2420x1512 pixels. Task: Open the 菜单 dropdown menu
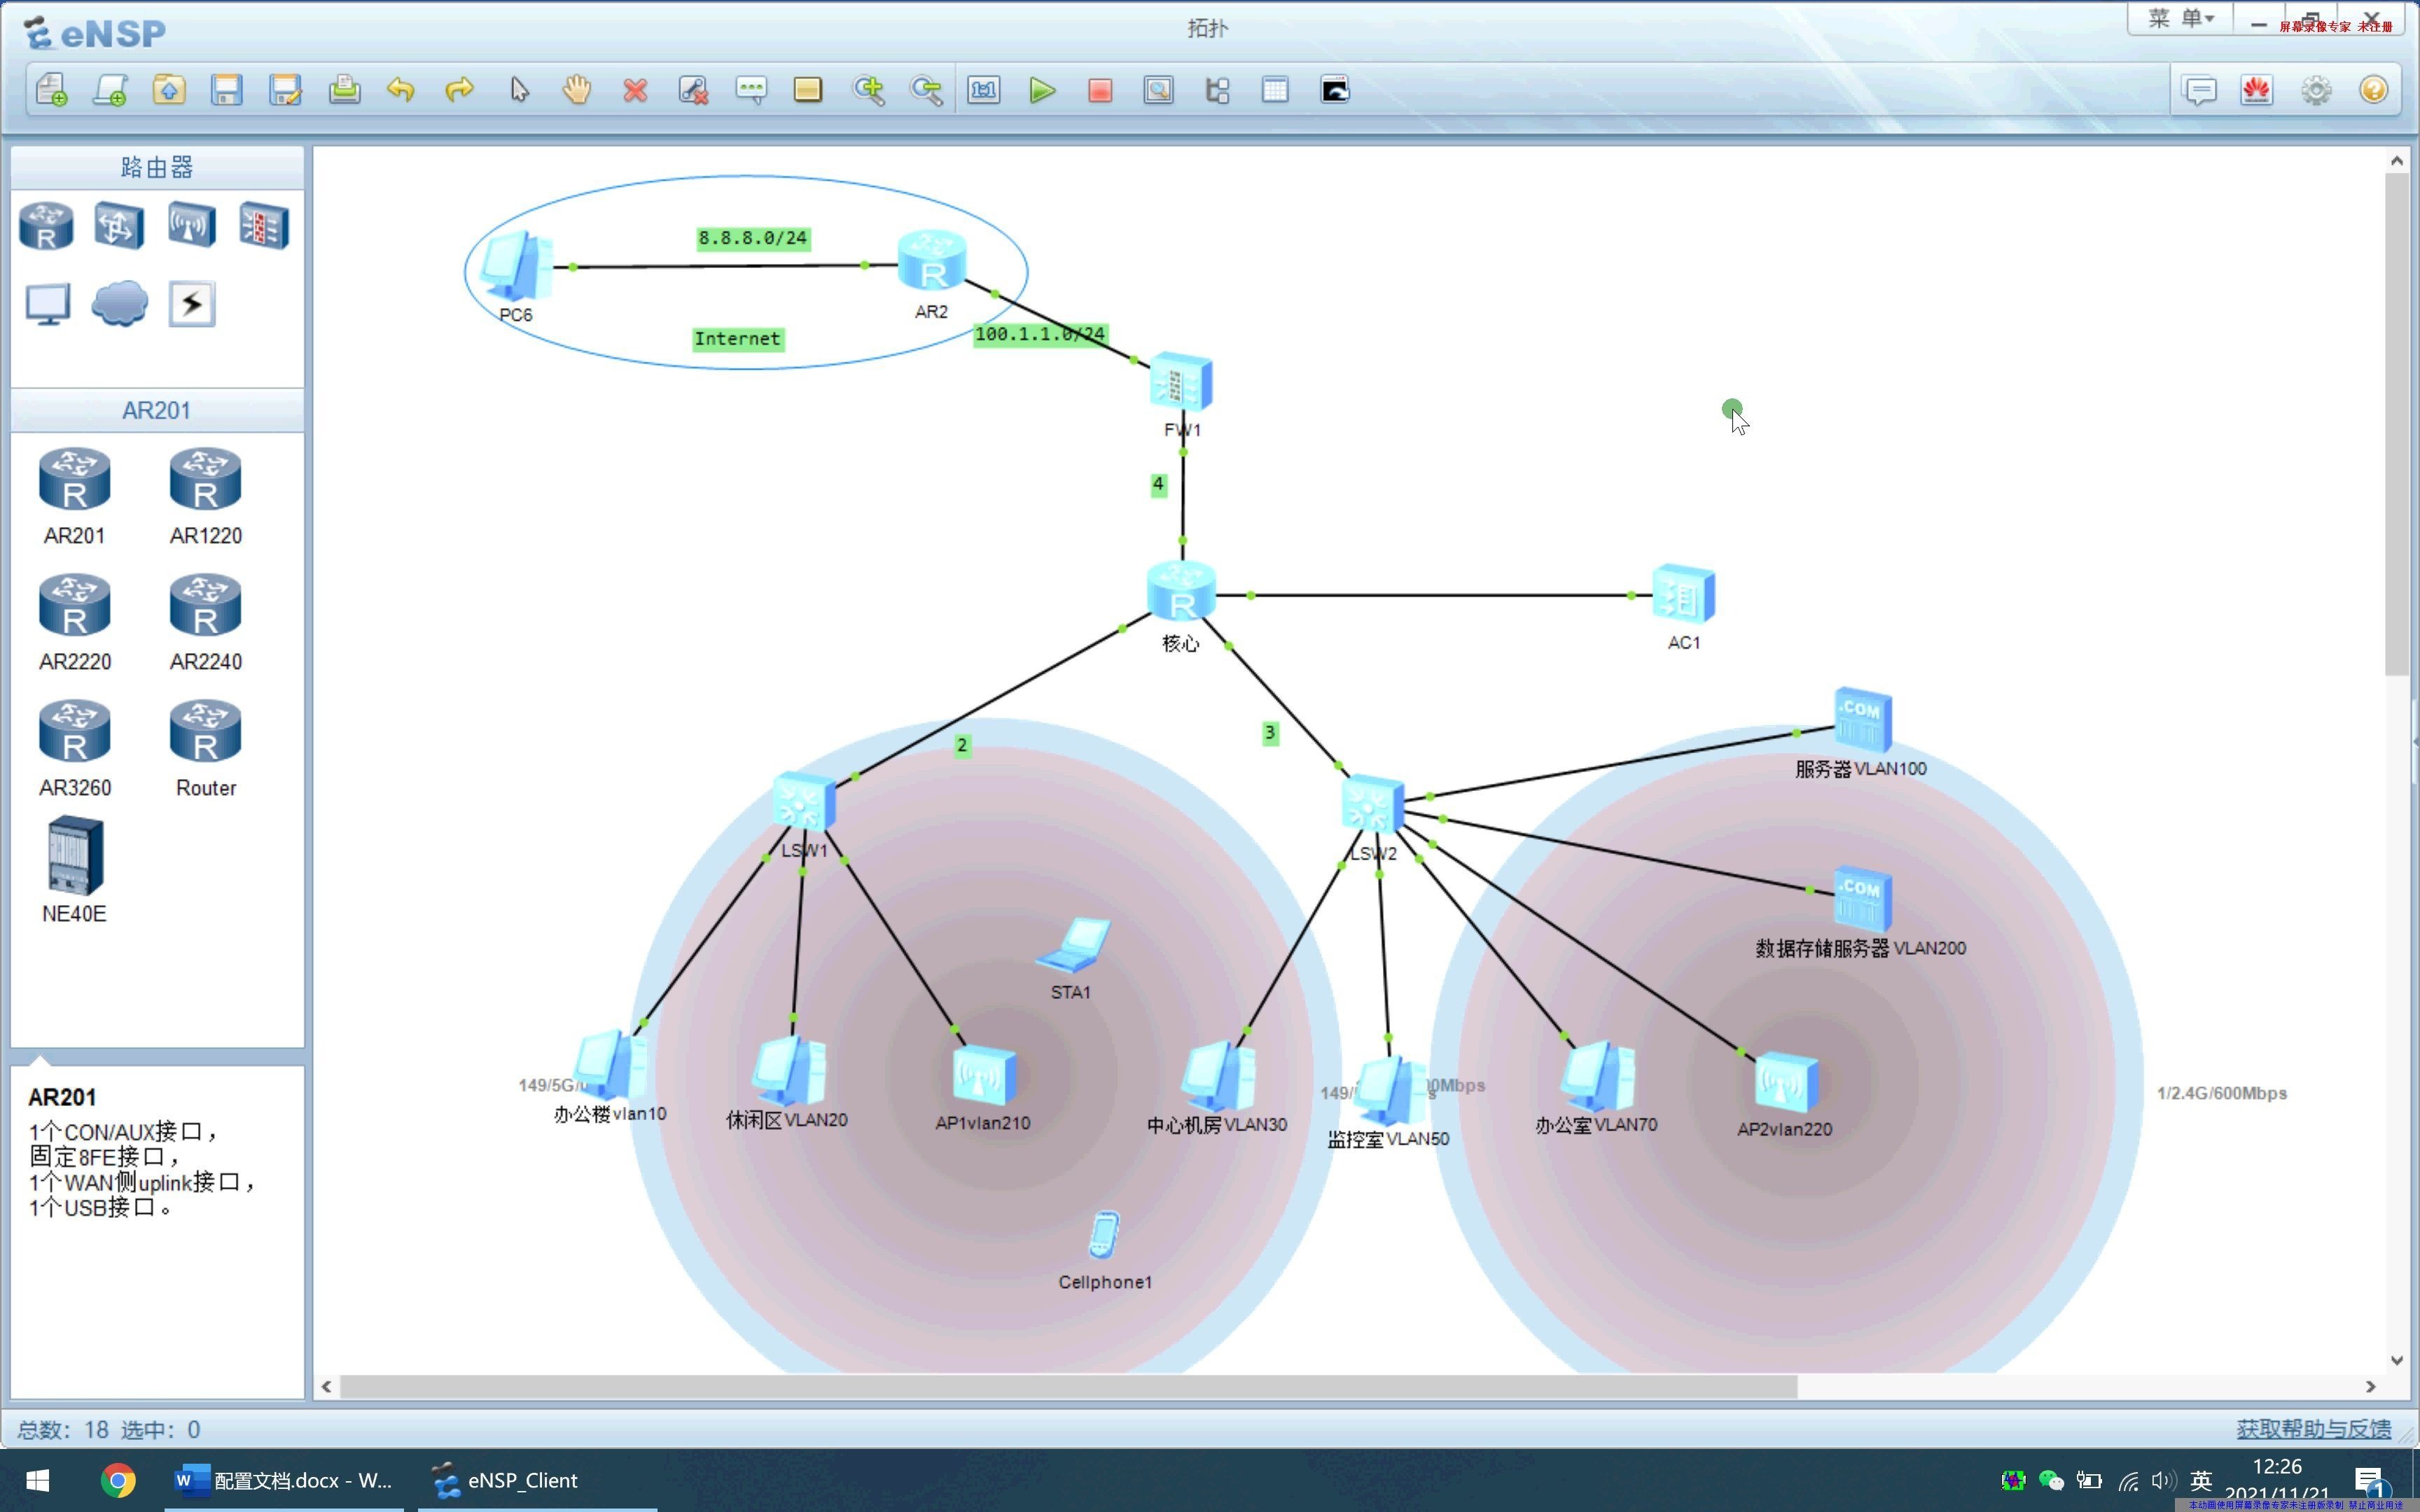coord(2180,18)
